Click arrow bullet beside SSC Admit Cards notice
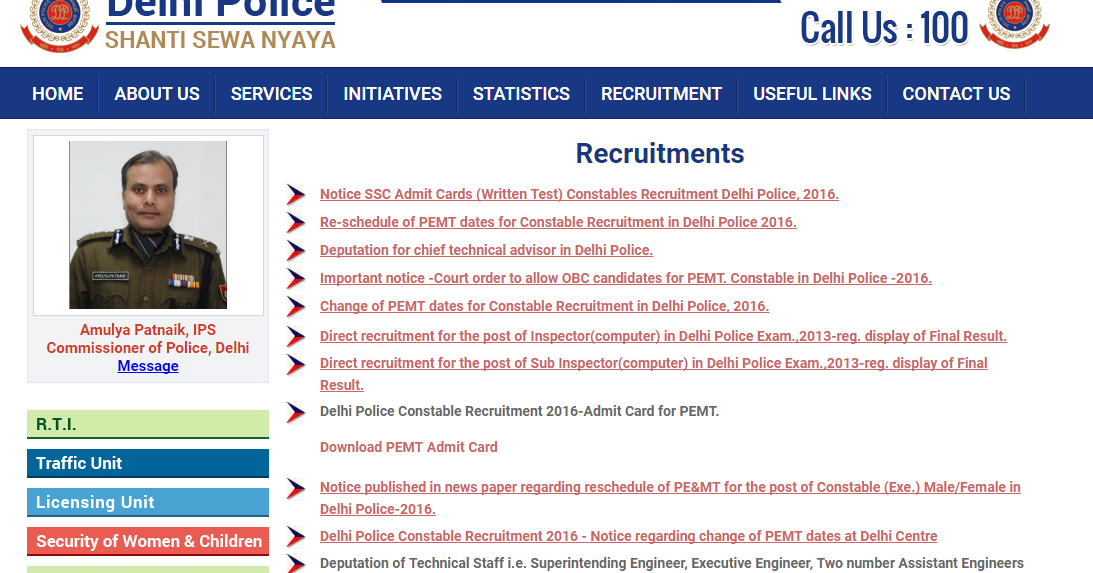 [x=296, y=194]
